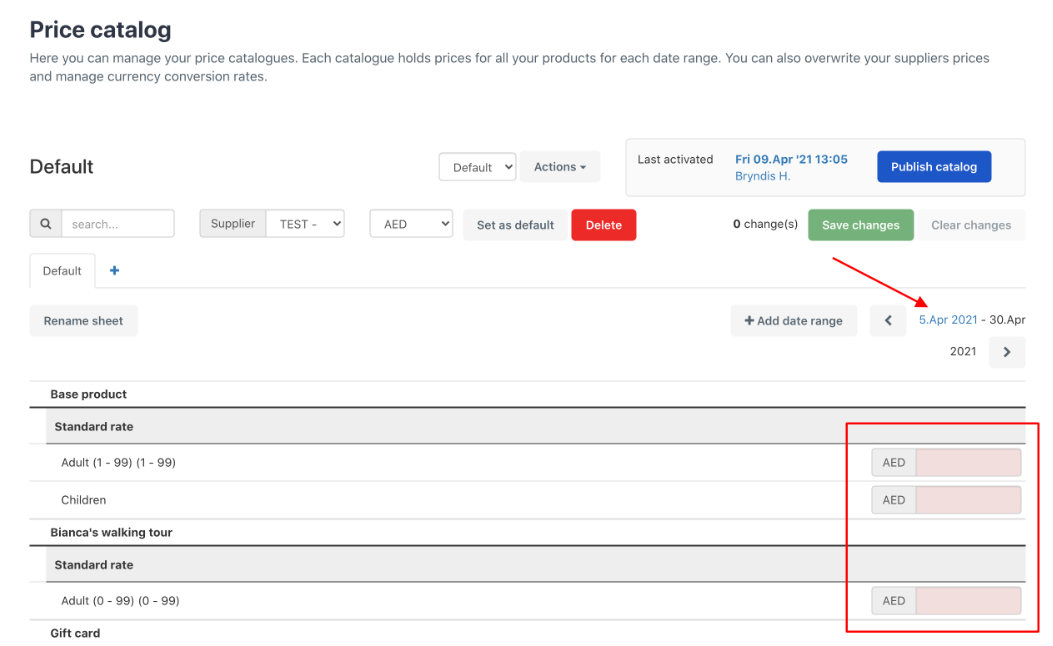Image resolution: width=1053 pixels, height=646 pixels.
Task: Click the AED label in Adult (0 - 99) row
Action: coord(894,601)
